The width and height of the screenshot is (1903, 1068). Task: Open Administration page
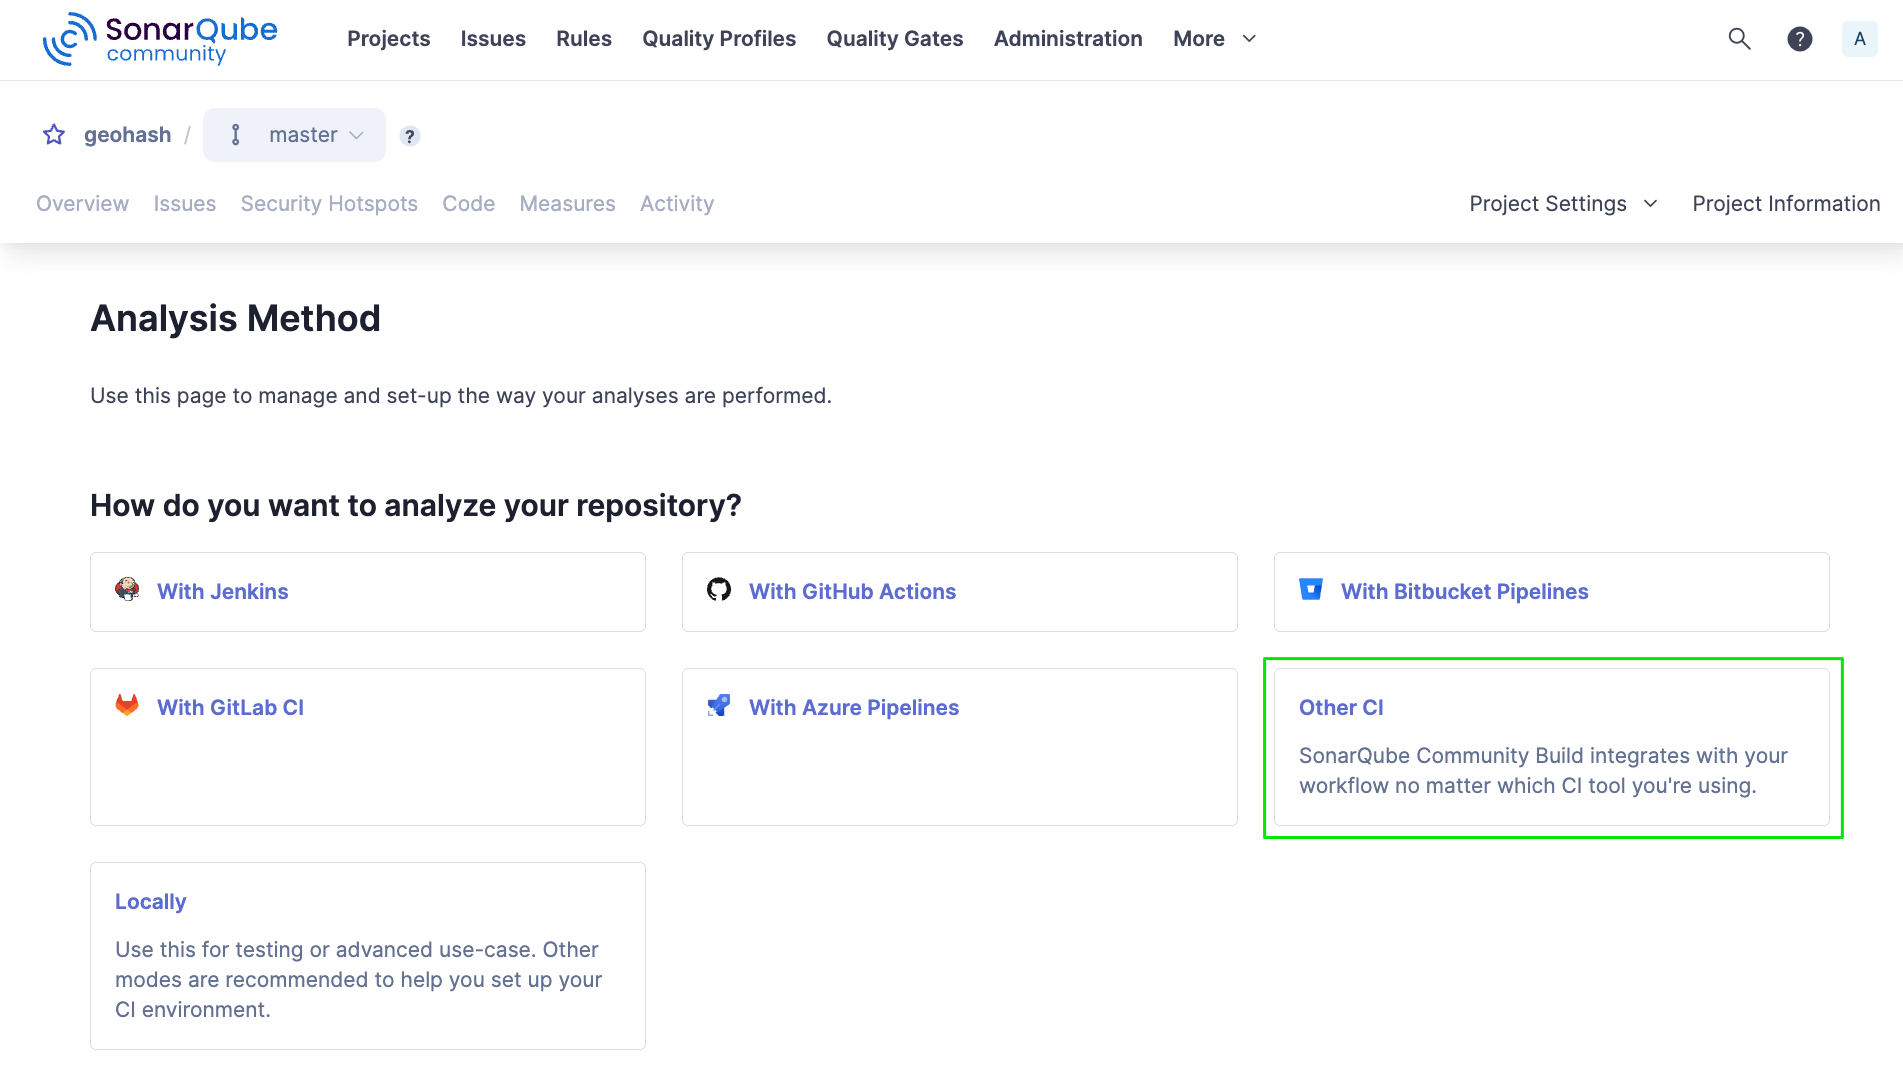point(1068,39)
